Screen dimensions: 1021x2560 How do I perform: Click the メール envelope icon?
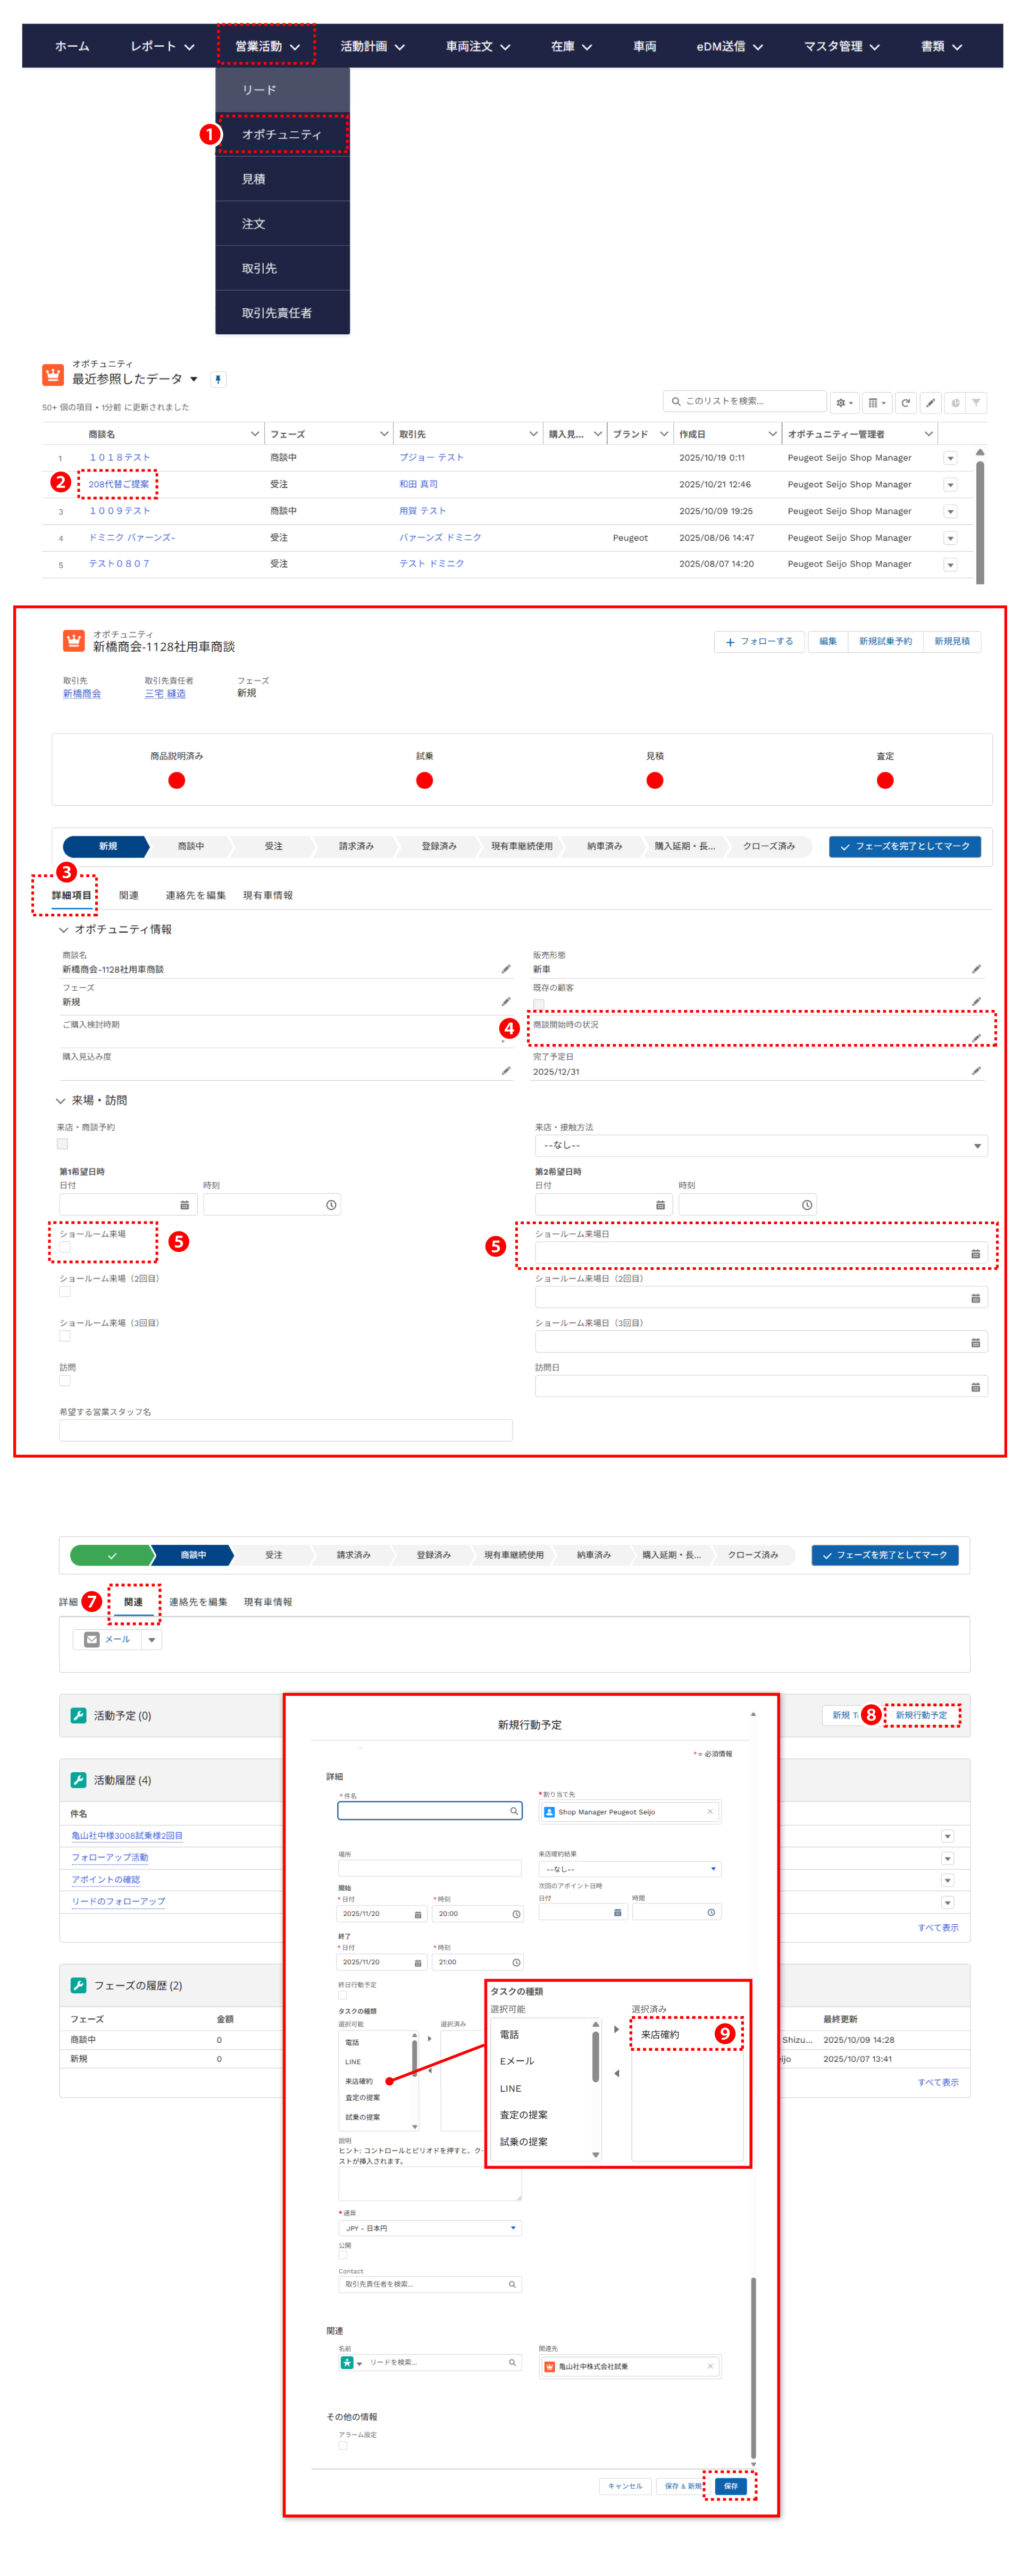point(92,1639)
